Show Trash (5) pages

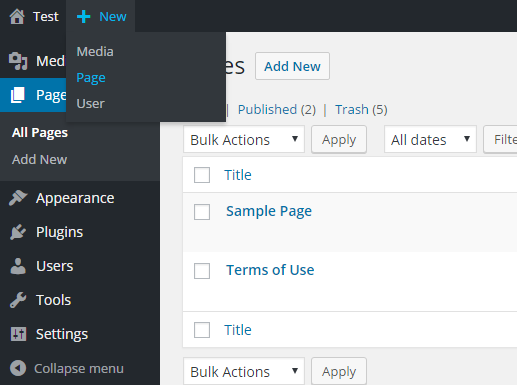coord(361,110)
